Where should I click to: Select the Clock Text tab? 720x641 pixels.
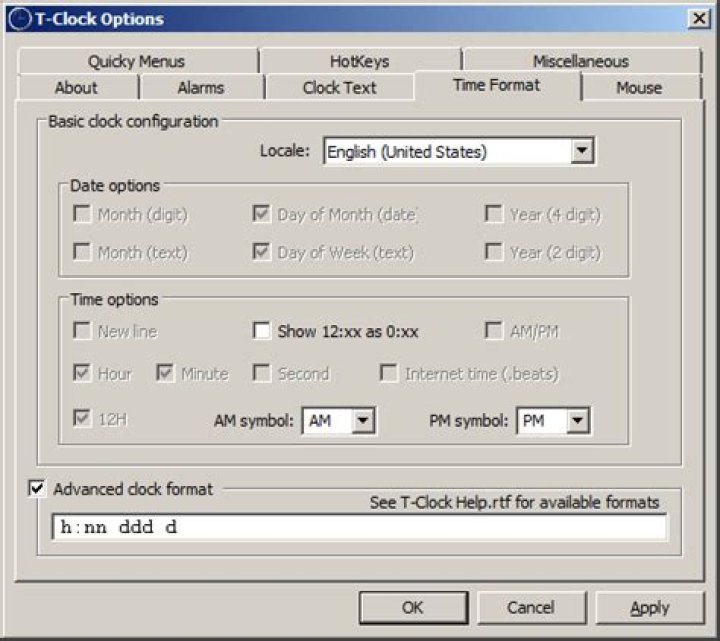(x=340, y=87)
